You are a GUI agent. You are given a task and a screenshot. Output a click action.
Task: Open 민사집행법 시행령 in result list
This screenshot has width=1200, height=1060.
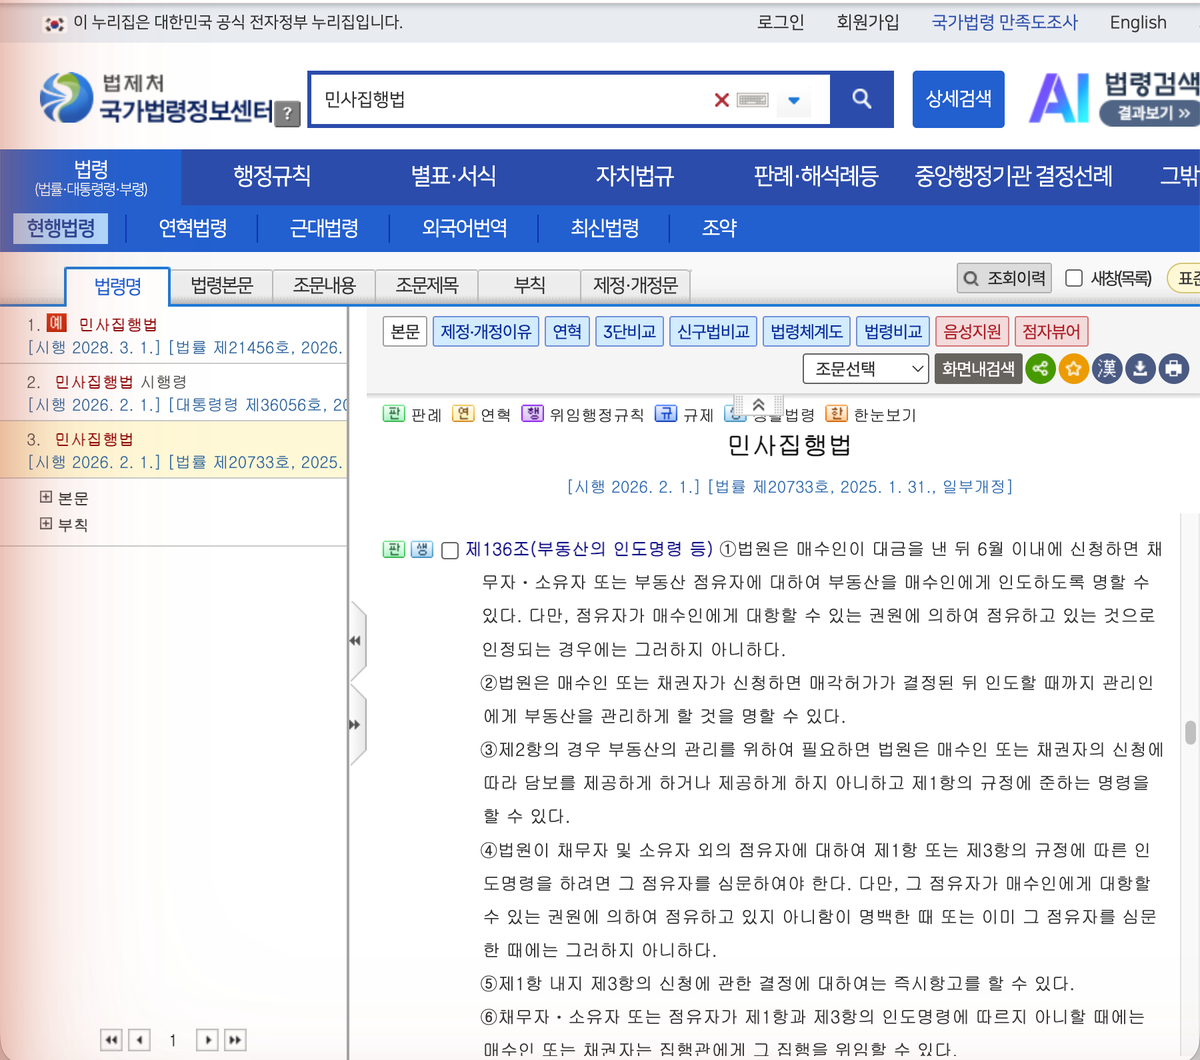(x=120, y=382)
